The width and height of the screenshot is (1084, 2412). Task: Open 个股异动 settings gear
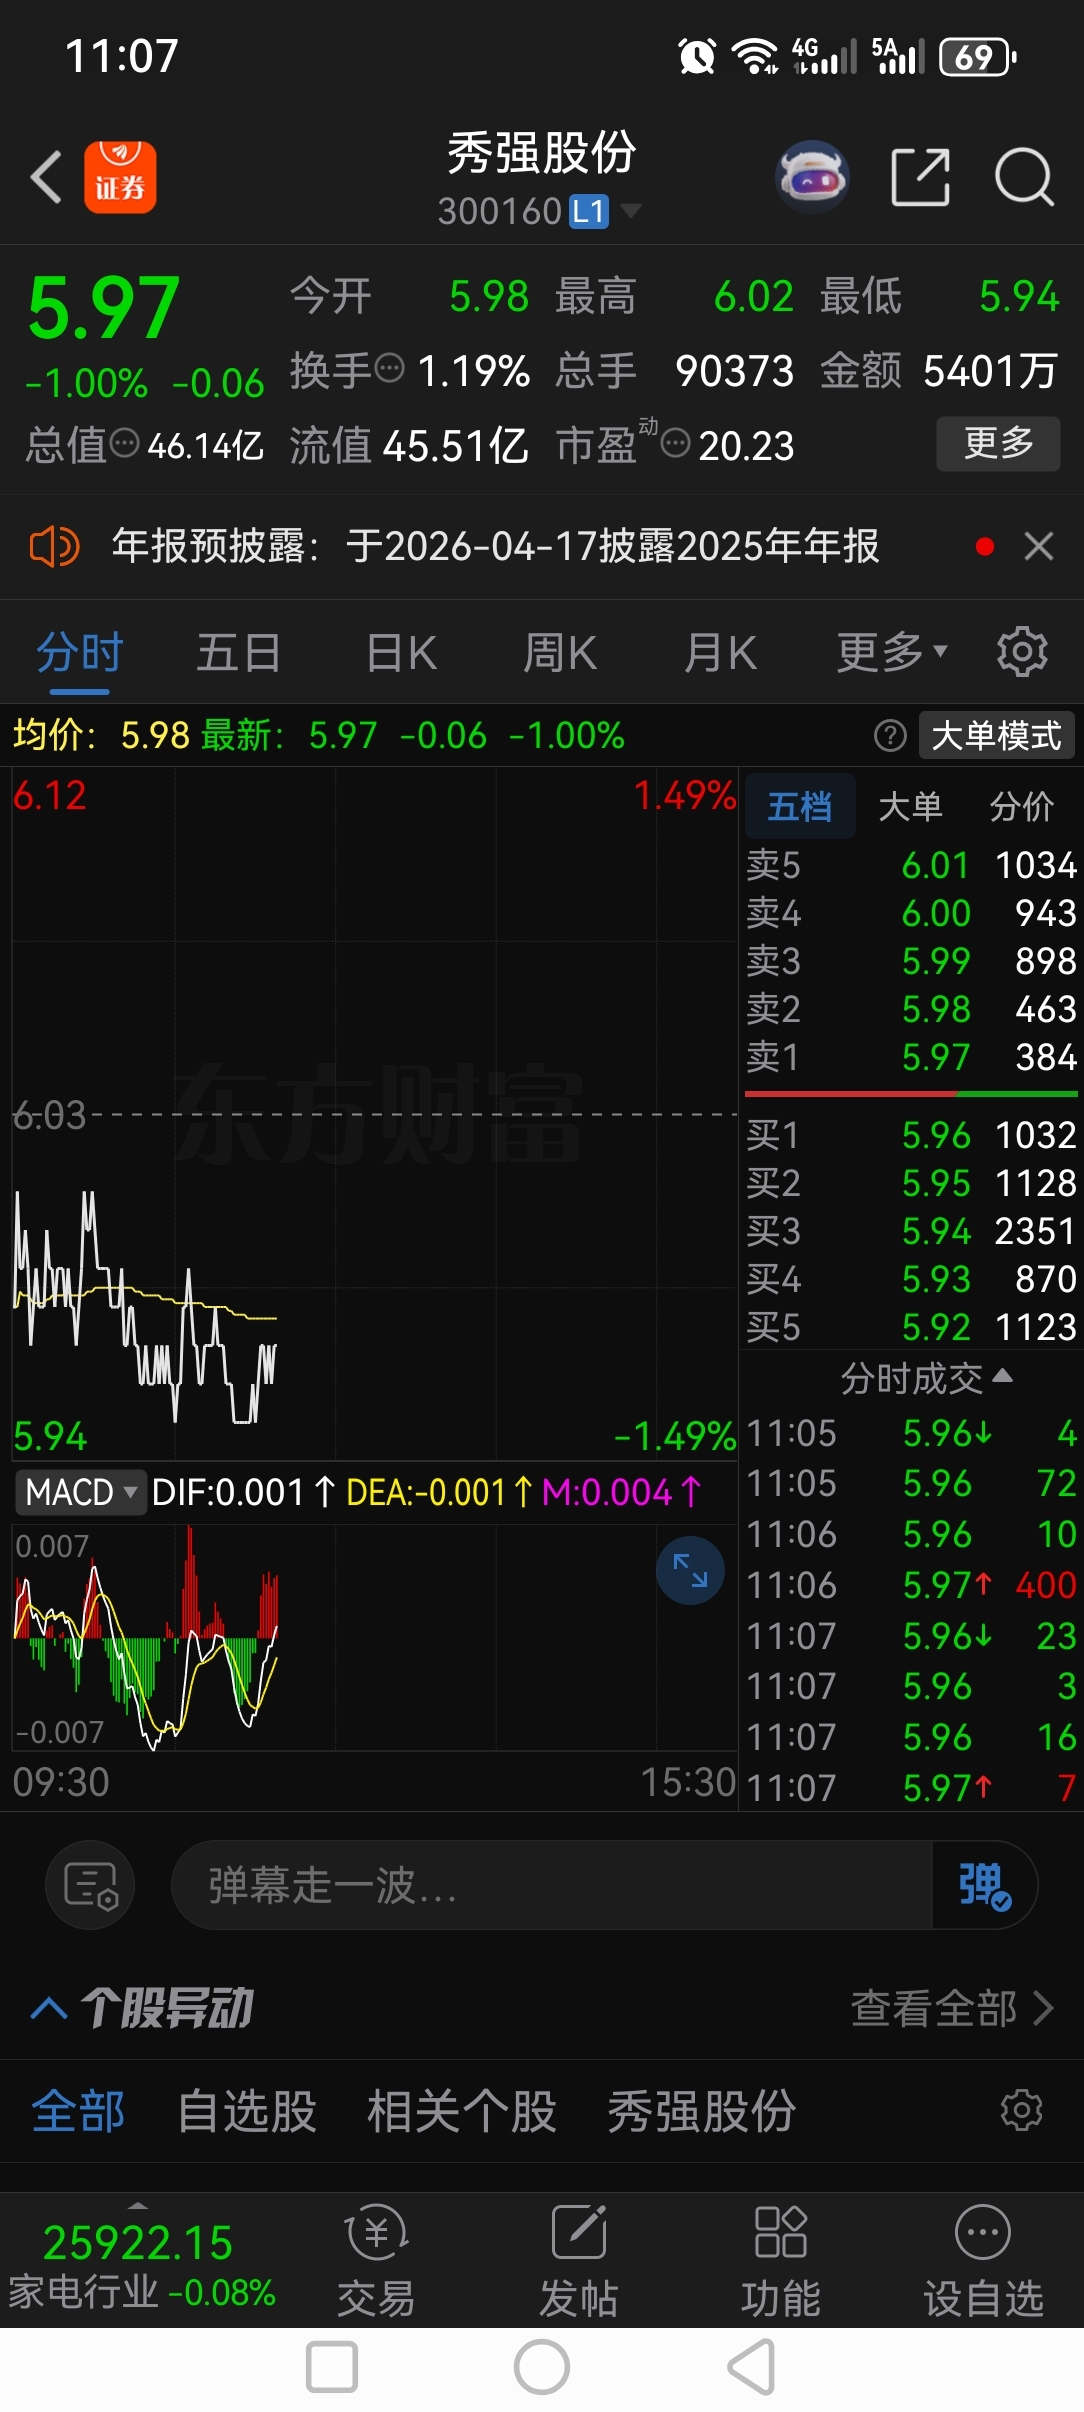1022,2111
